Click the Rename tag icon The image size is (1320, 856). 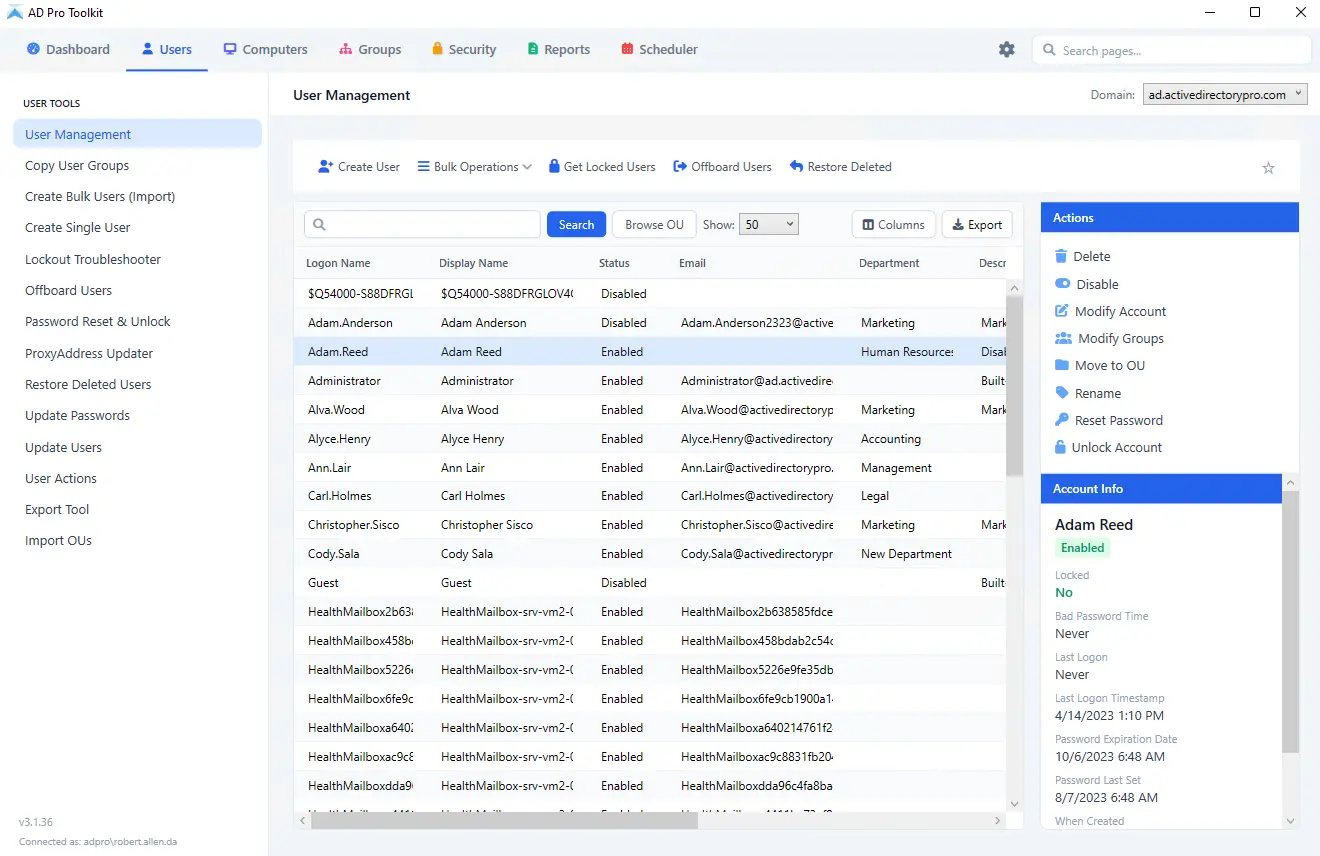[x=1062, y=393]
